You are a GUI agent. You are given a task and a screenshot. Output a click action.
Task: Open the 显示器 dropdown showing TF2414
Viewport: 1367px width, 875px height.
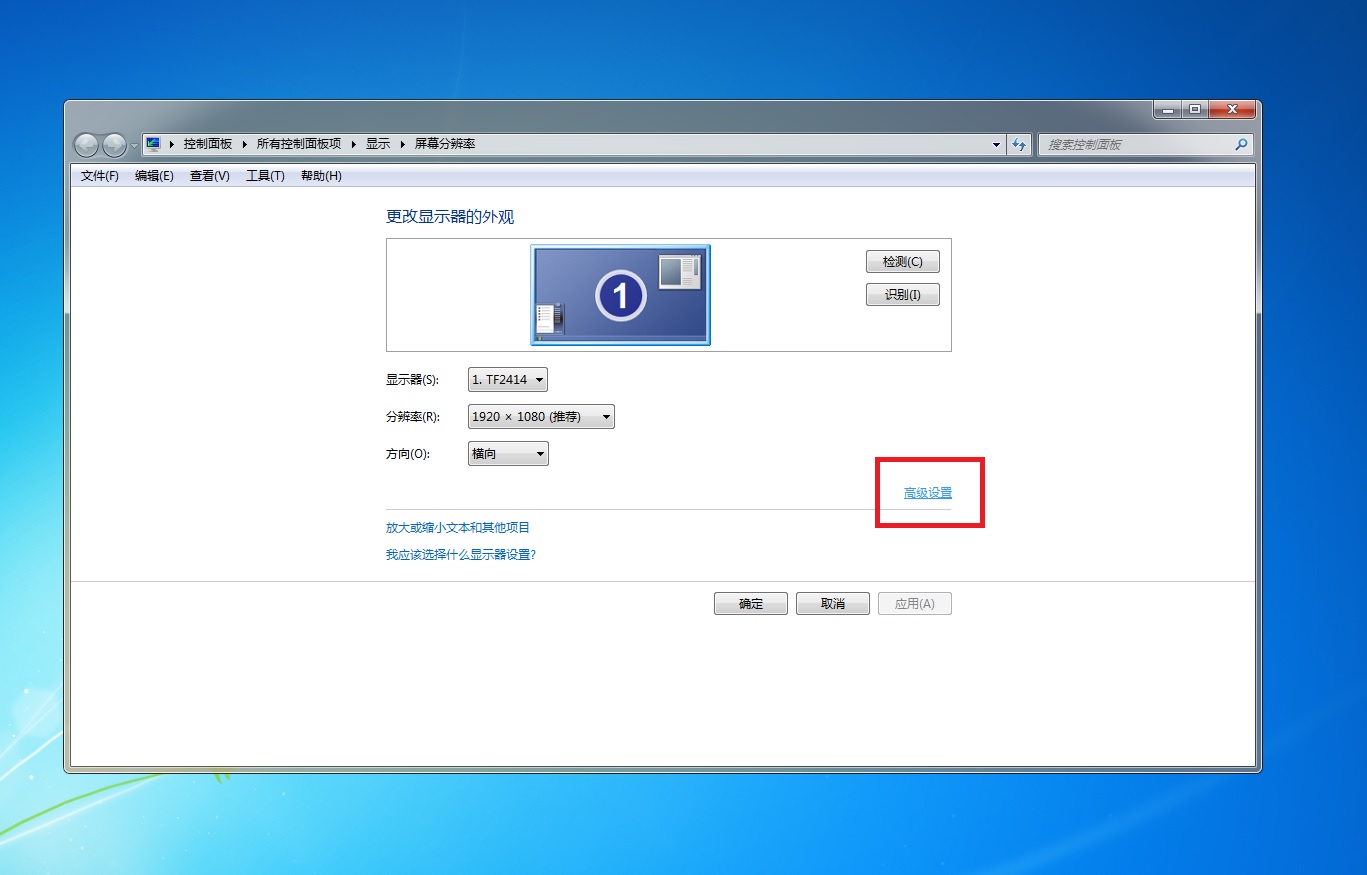pyautogui.click(x=508, y=380)
